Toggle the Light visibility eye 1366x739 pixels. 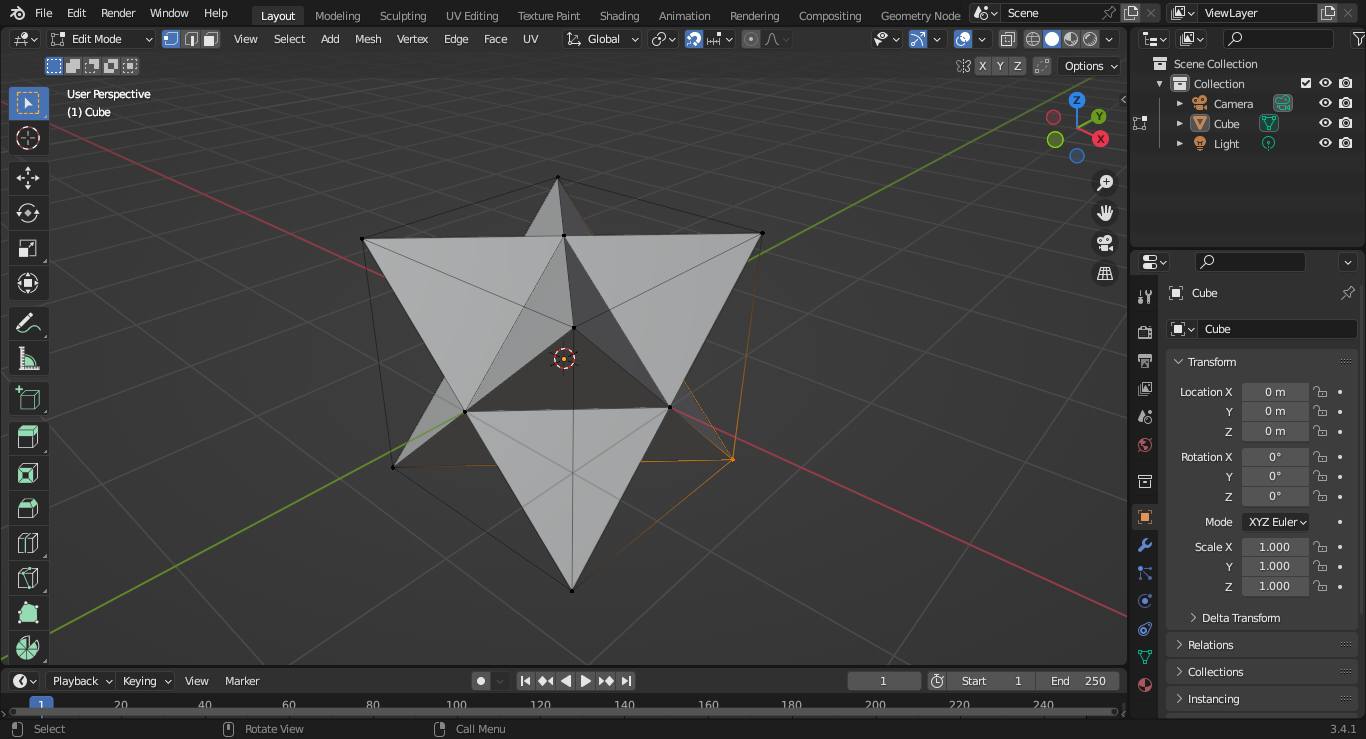pos(1325,144)
